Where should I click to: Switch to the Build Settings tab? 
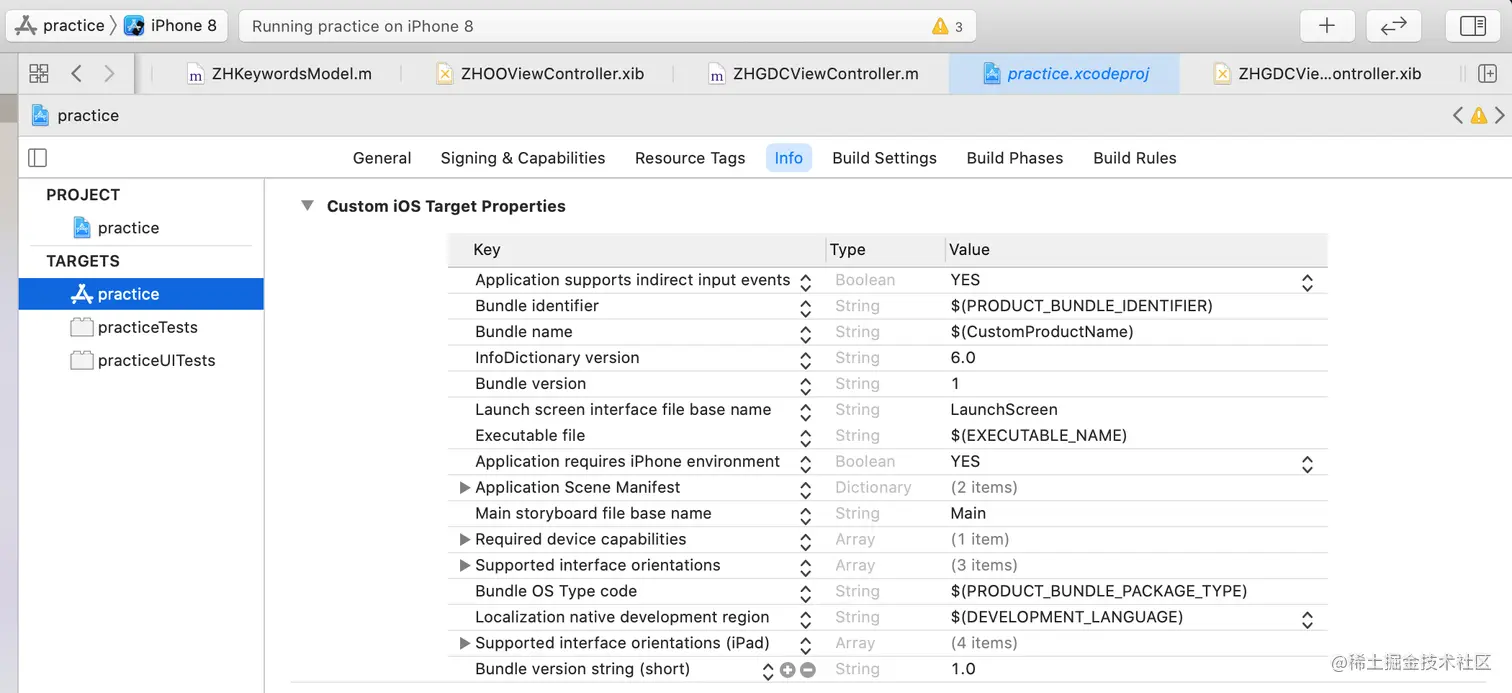pos(884,158)
